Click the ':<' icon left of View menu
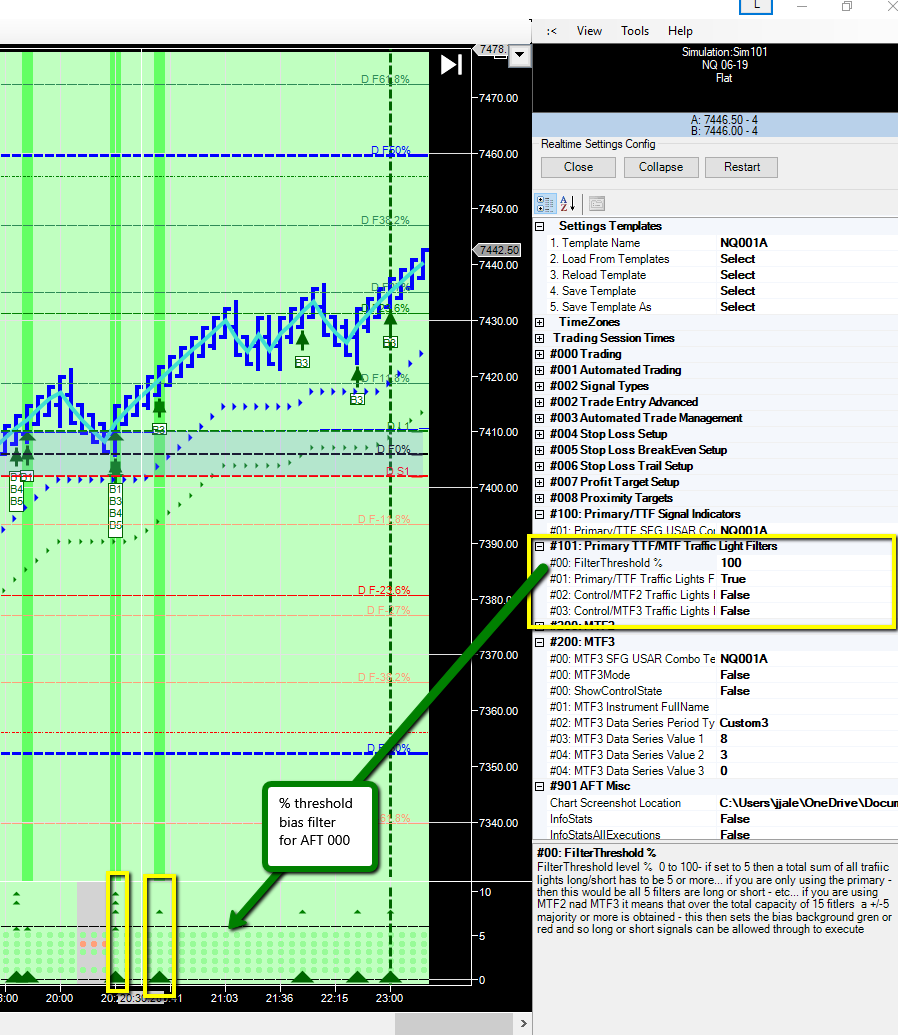898x1035 pixels. pyautogui.click(x=551, y=31)
